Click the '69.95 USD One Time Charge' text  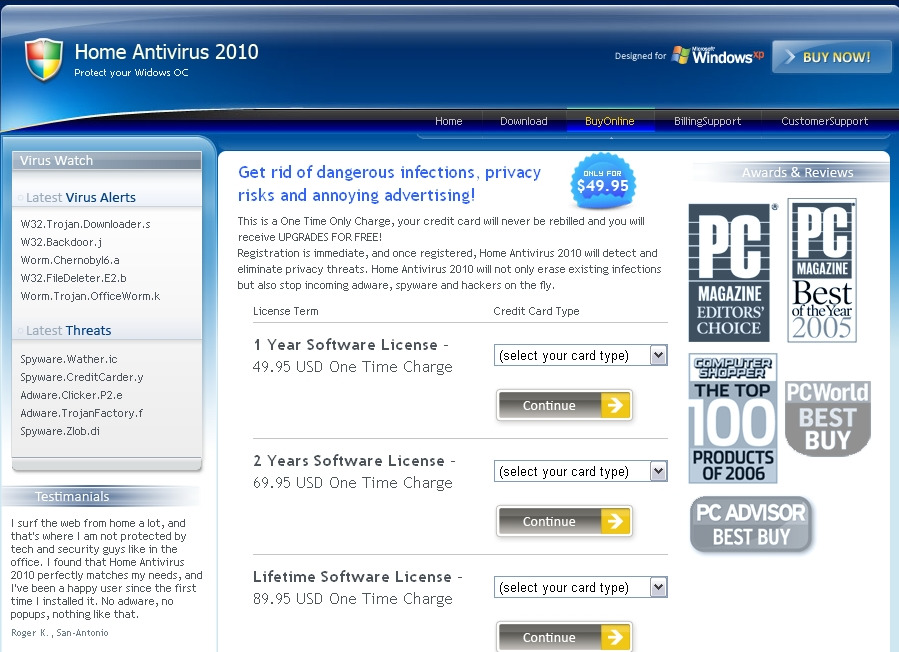pyautogui.click(x=353, y=483)
